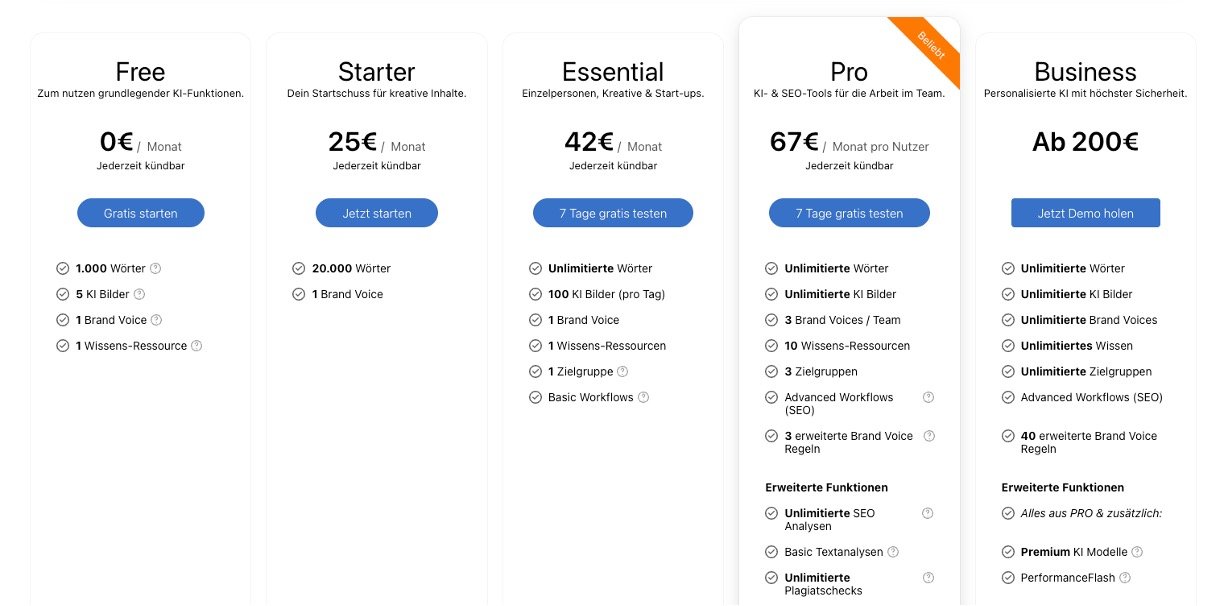The width and height of the screenshot is (1224, 606).
Task: Click help icon next to 1.000 Wörter
Action: [x=155, y=268]
